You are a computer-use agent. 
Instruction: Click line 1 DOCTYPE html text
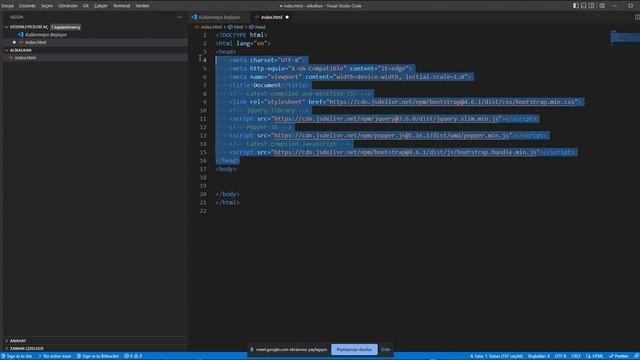coord(241,35)
